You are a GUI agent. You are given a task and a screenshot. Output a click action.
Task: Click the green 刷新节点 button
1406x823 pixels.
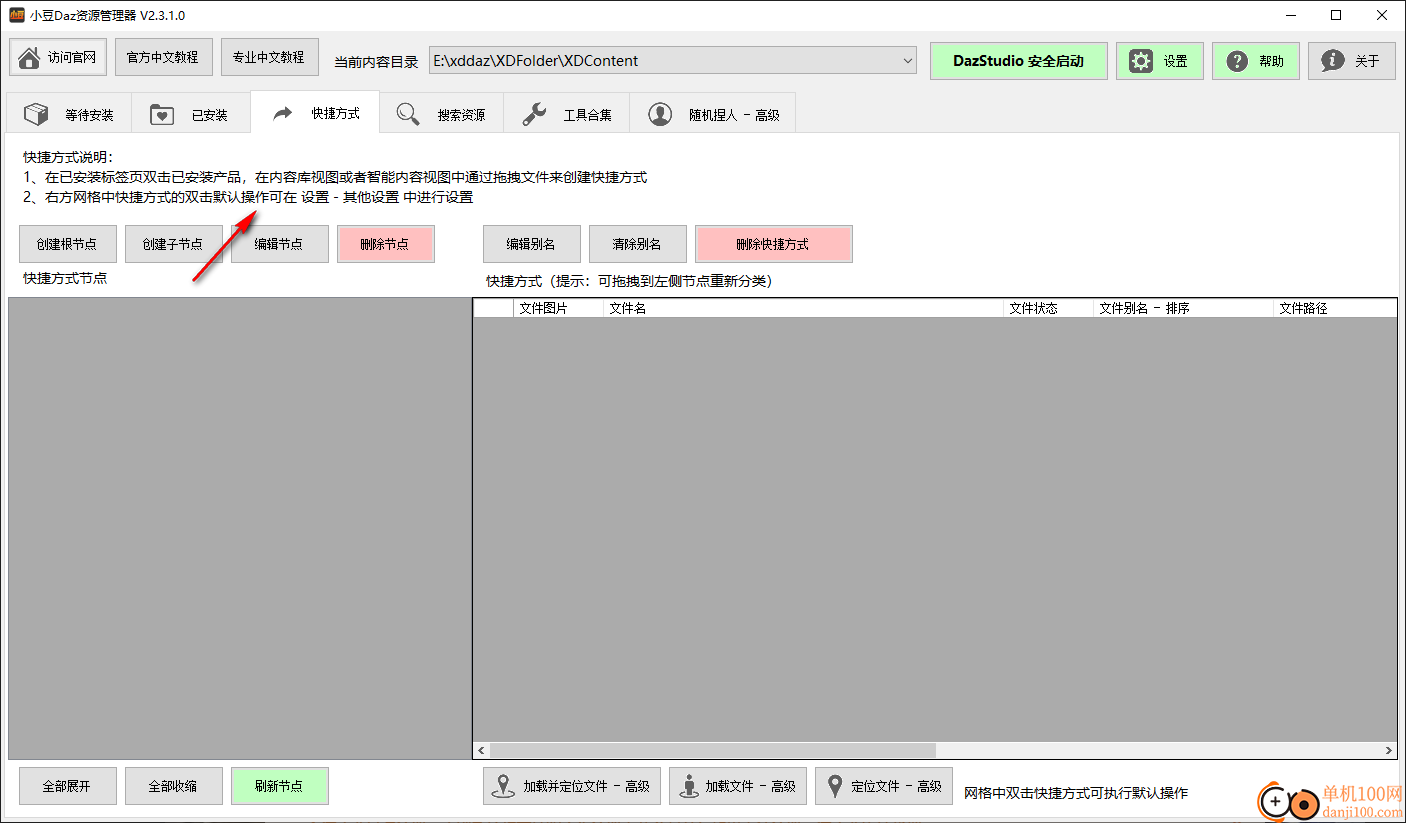coord(280,786)
